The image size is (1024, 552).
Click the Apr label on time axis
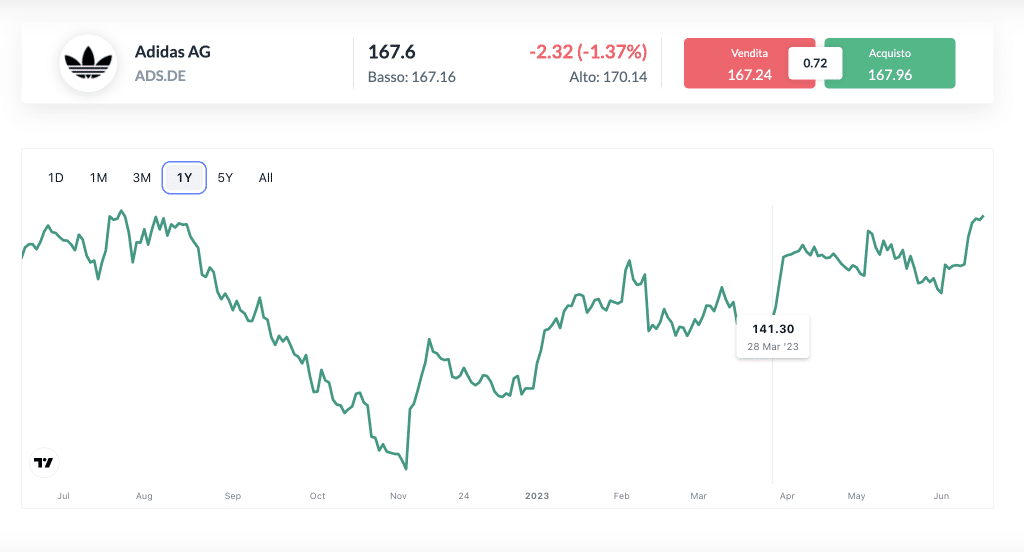788,496
